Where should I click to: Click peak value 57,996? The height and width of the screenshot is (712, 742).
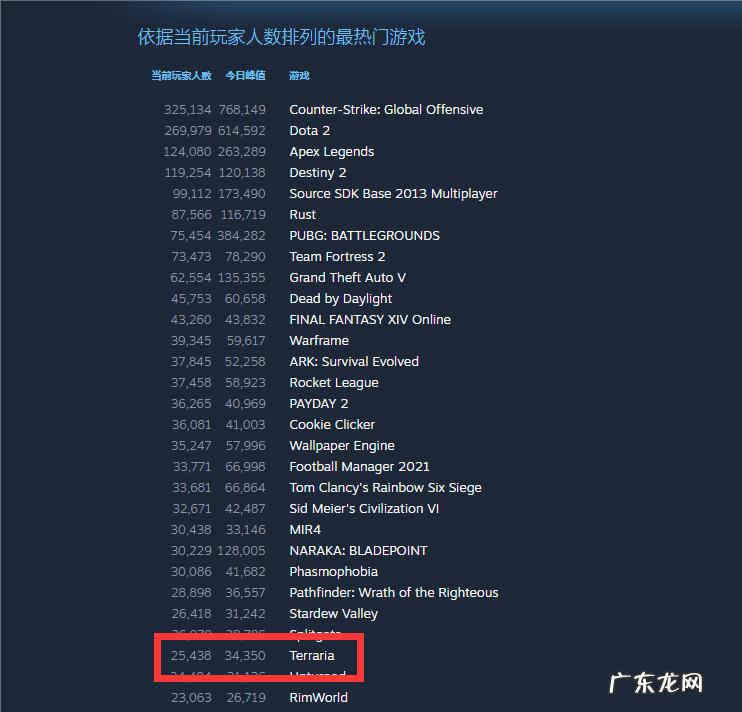coord(245,446)
